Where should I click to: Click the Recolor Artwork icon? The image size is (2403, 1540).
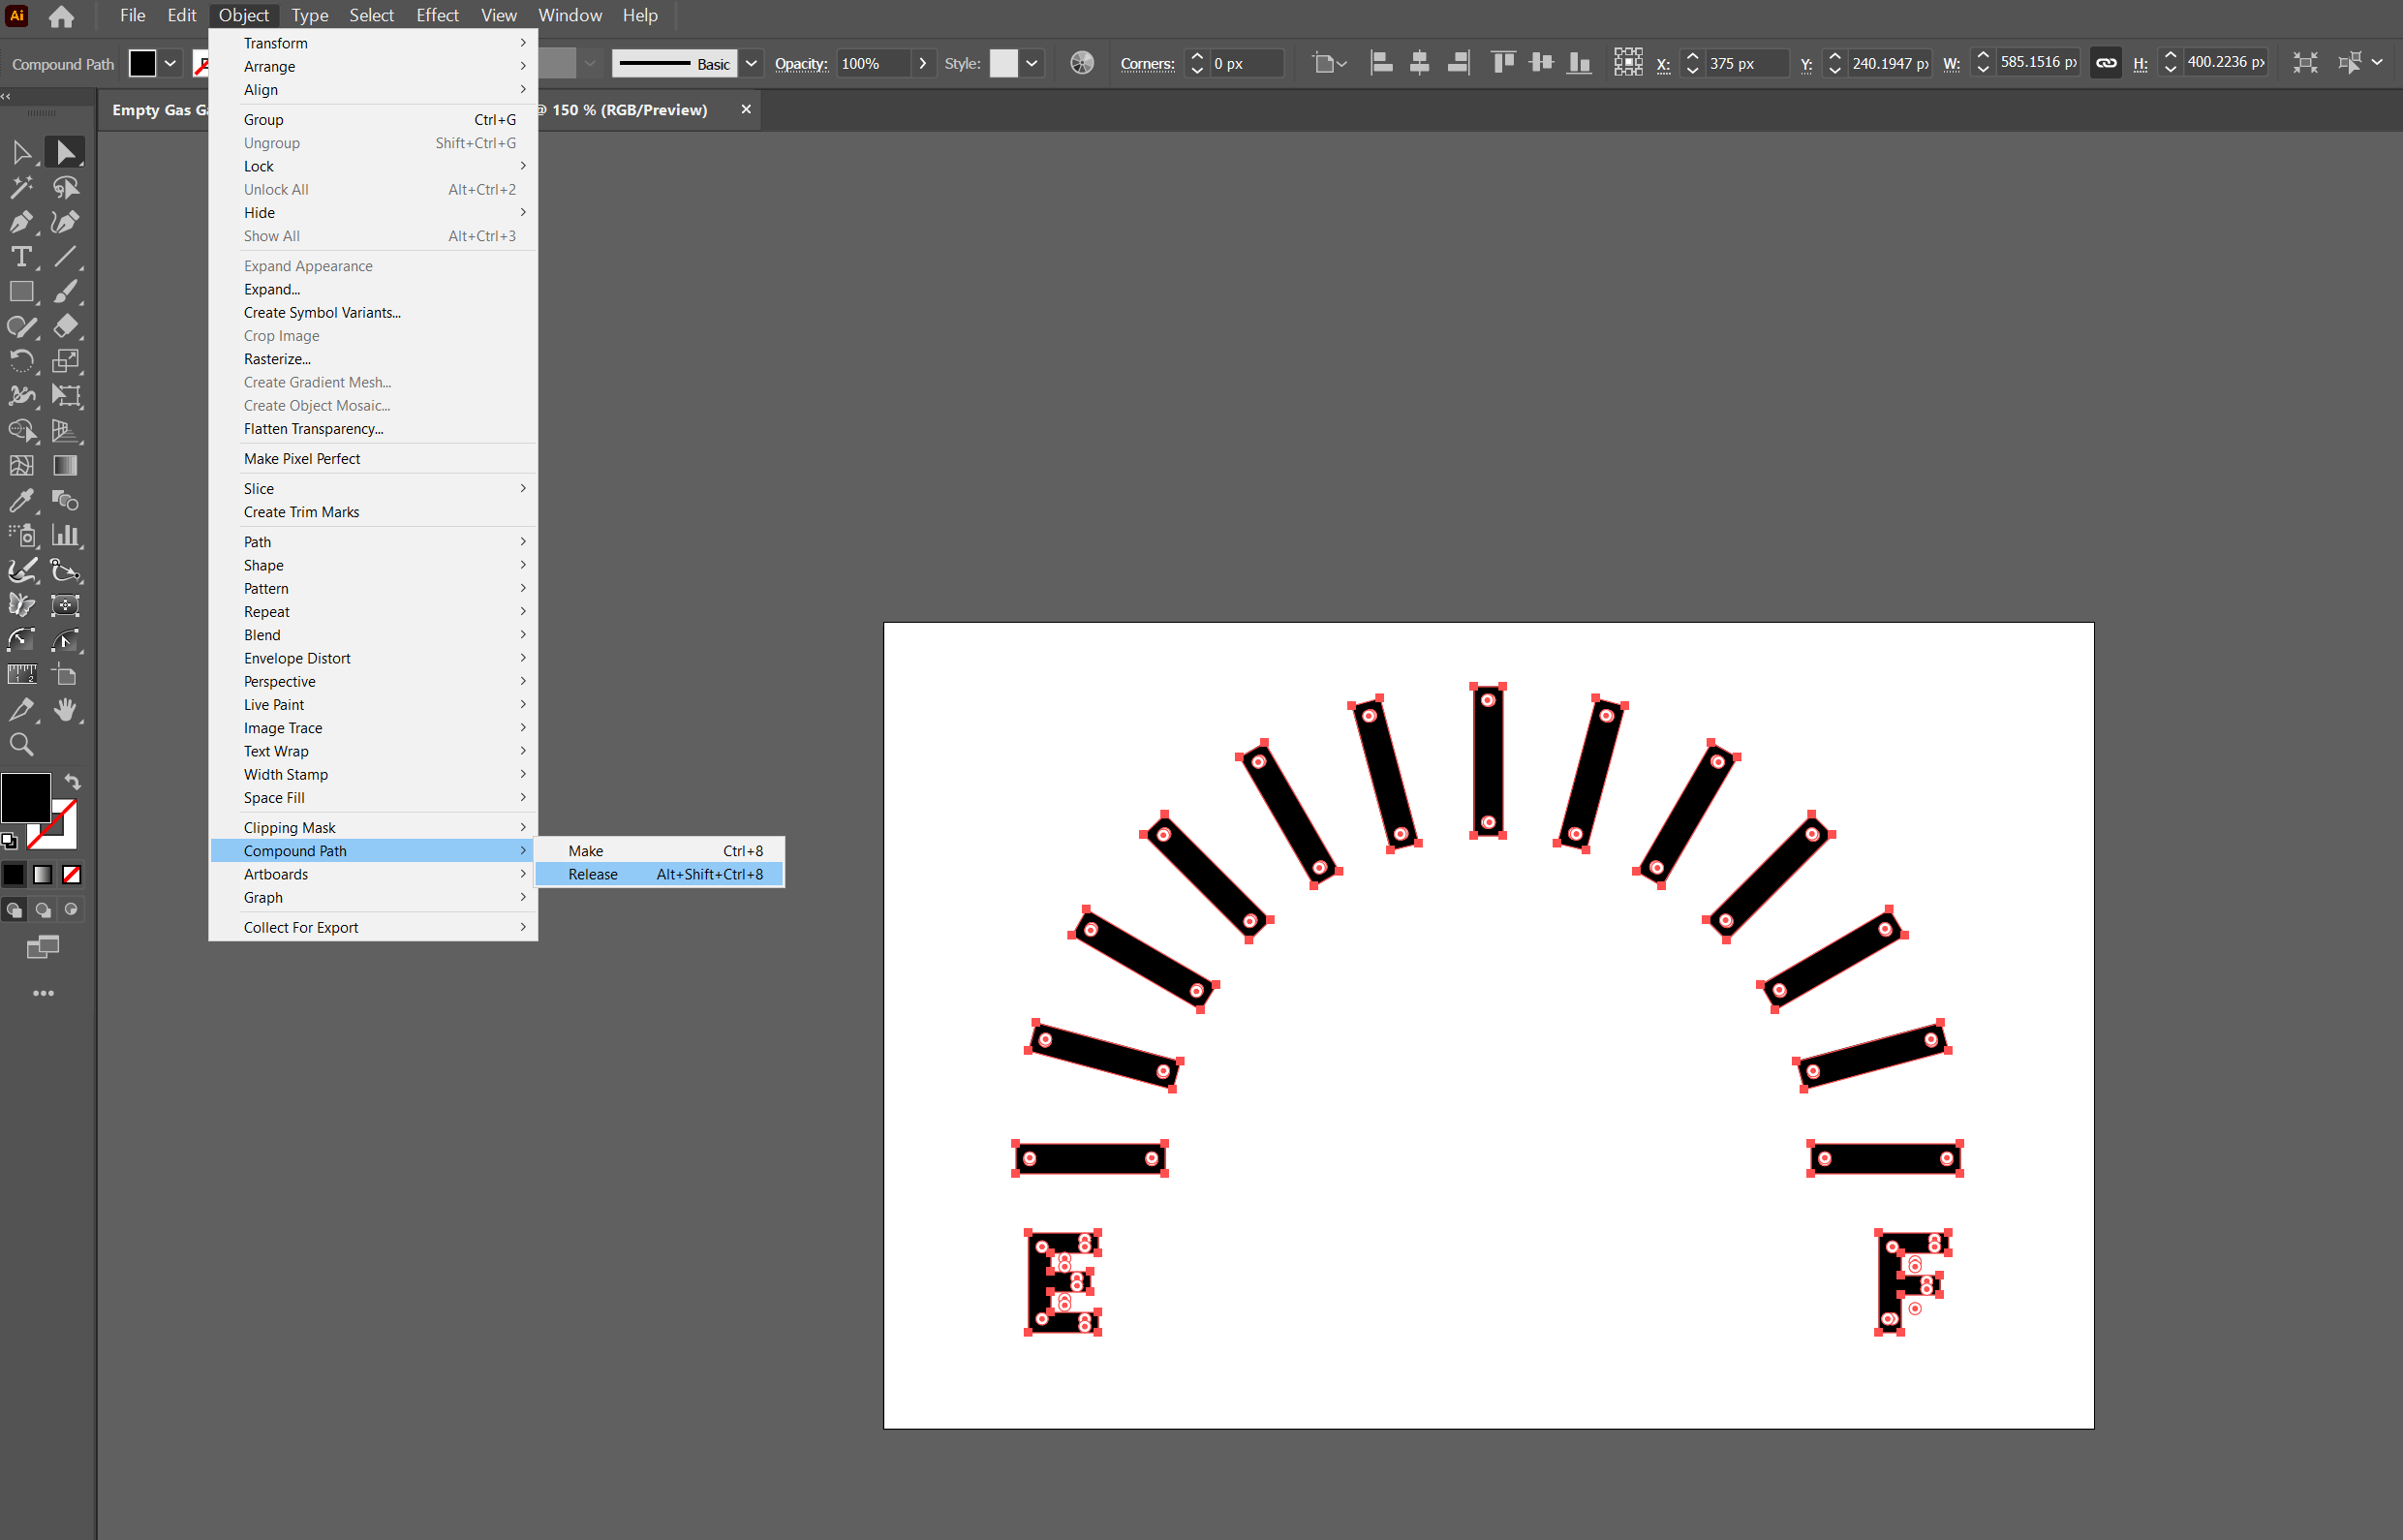point(1082,63)
